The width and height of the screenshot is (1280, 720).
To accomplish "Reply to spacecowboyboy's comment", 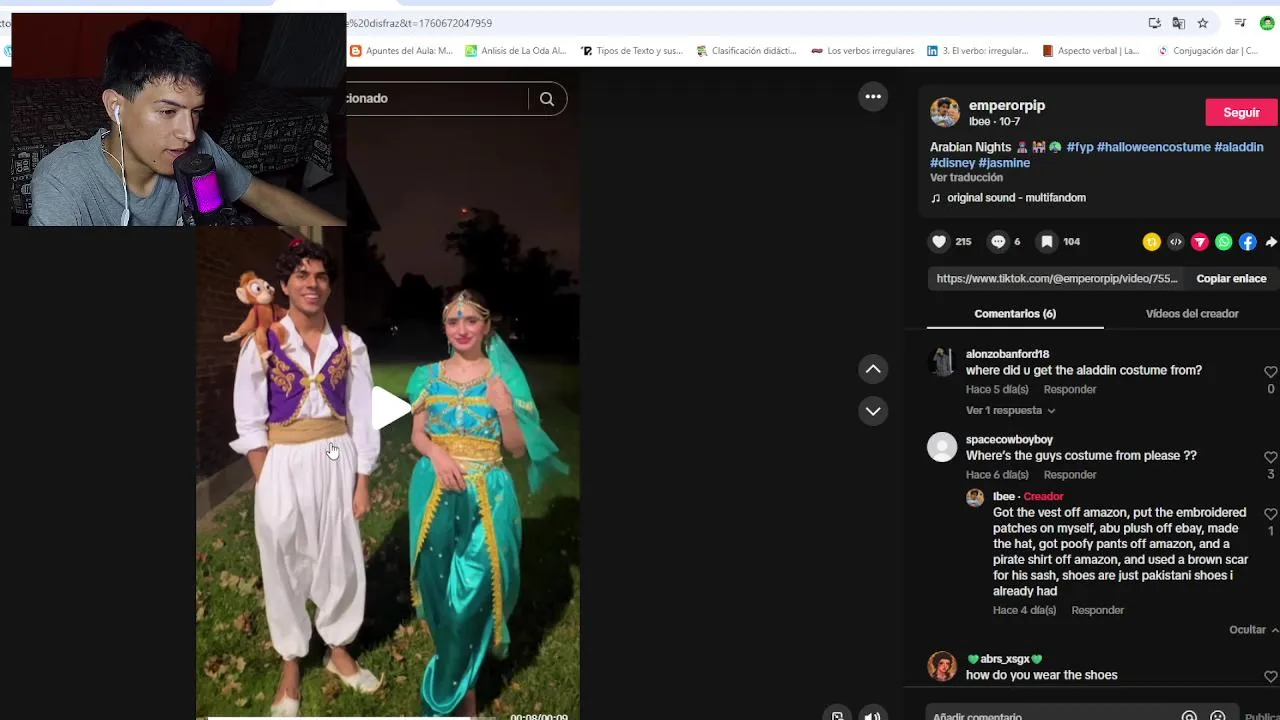I will (1070, 475).
